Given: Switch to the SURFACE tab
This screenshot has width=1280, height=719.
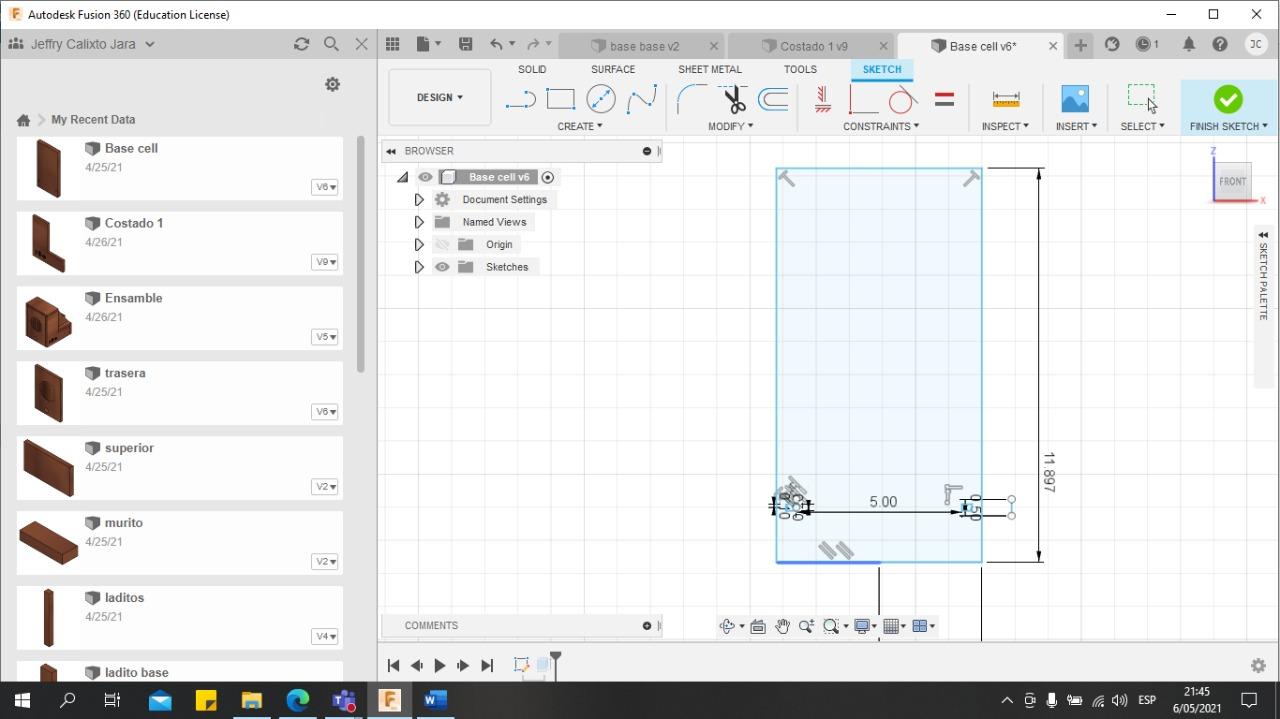Looking at the screenshot, I should coord(613,69).
